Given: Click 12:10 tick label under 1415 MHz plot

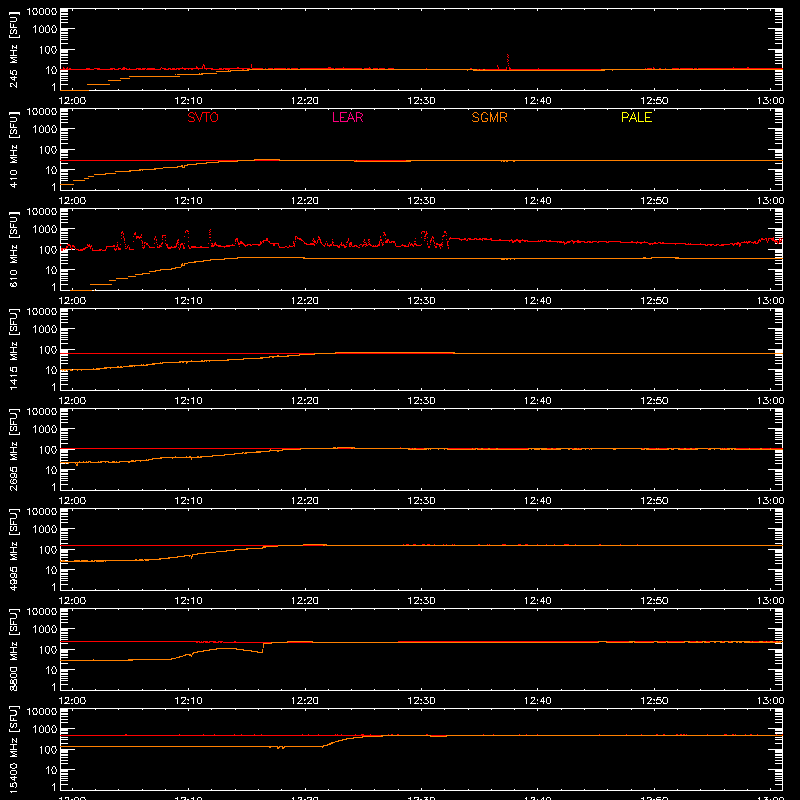Looking at the screenshot, I should pyautogui.click(x=188, y=401).
